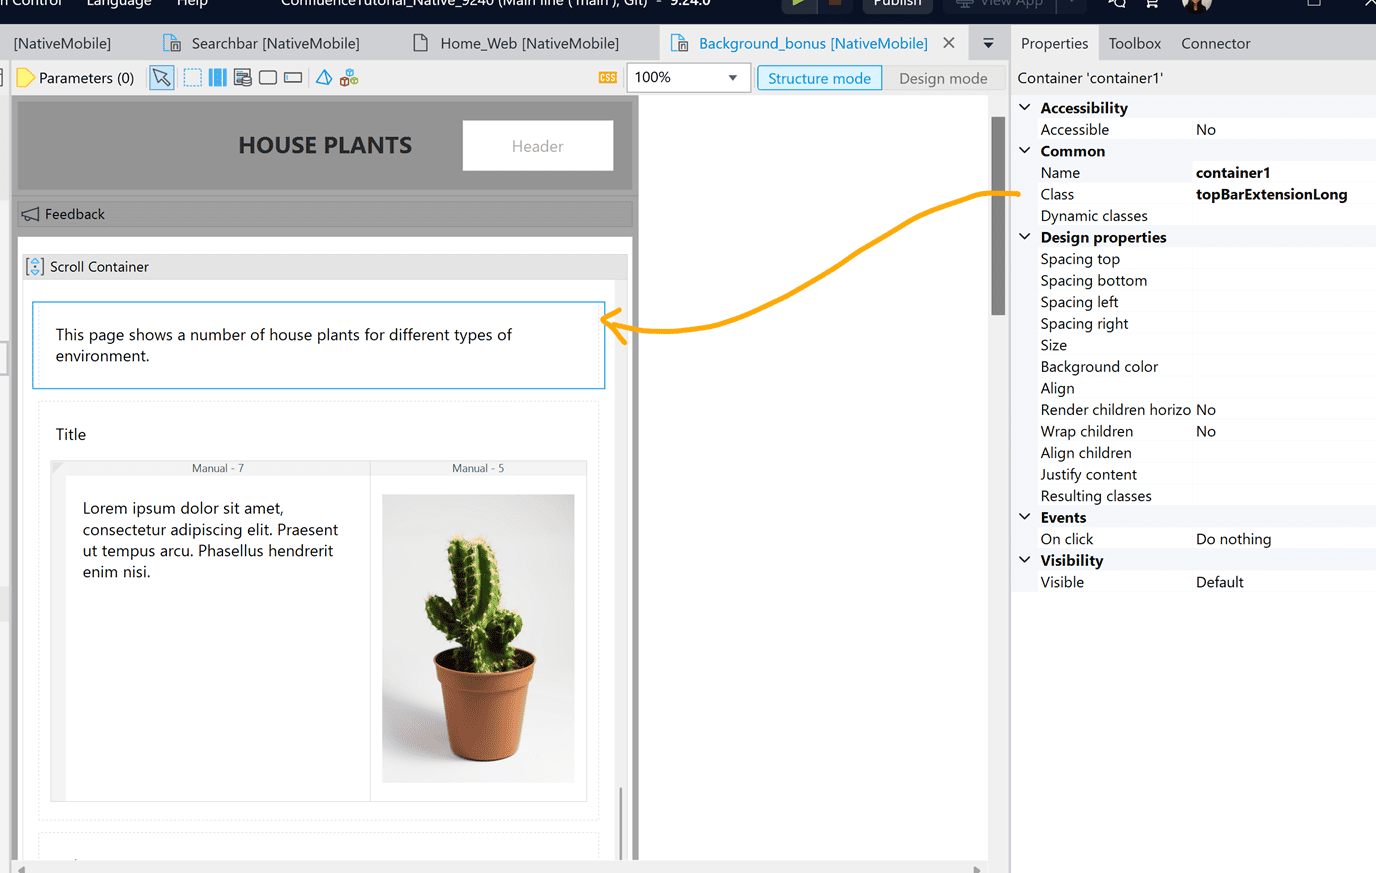Select the pointer selection tool
Image resolution: width=1376 pixels, height=873 pixels.
(161, 78)
